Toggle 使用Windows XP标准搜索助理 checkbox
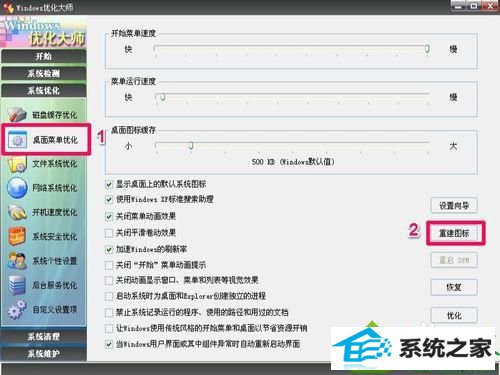The image size is (500, 375). 109,200
